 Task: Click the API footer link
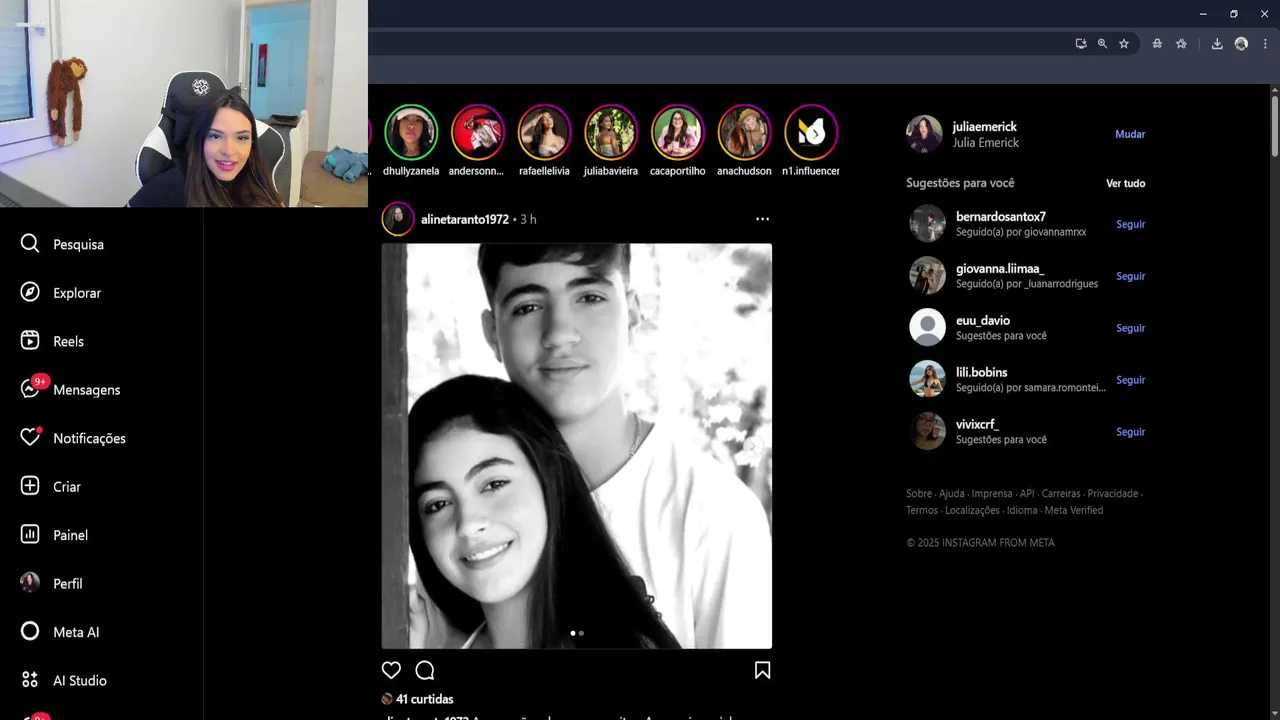1027,494
